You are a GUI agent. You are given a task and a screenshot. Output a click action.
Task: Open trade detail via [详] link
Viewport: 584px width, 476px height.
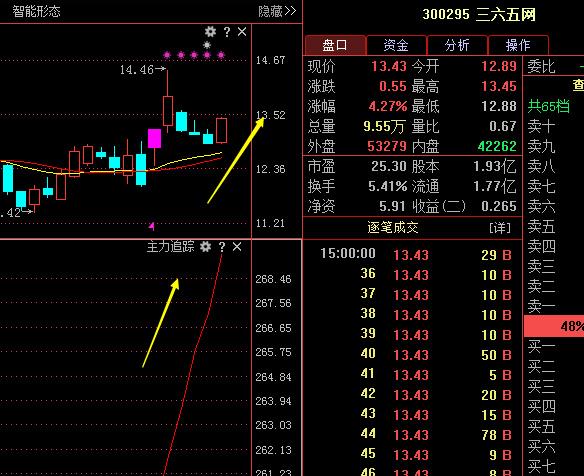(x=500, y=228)
